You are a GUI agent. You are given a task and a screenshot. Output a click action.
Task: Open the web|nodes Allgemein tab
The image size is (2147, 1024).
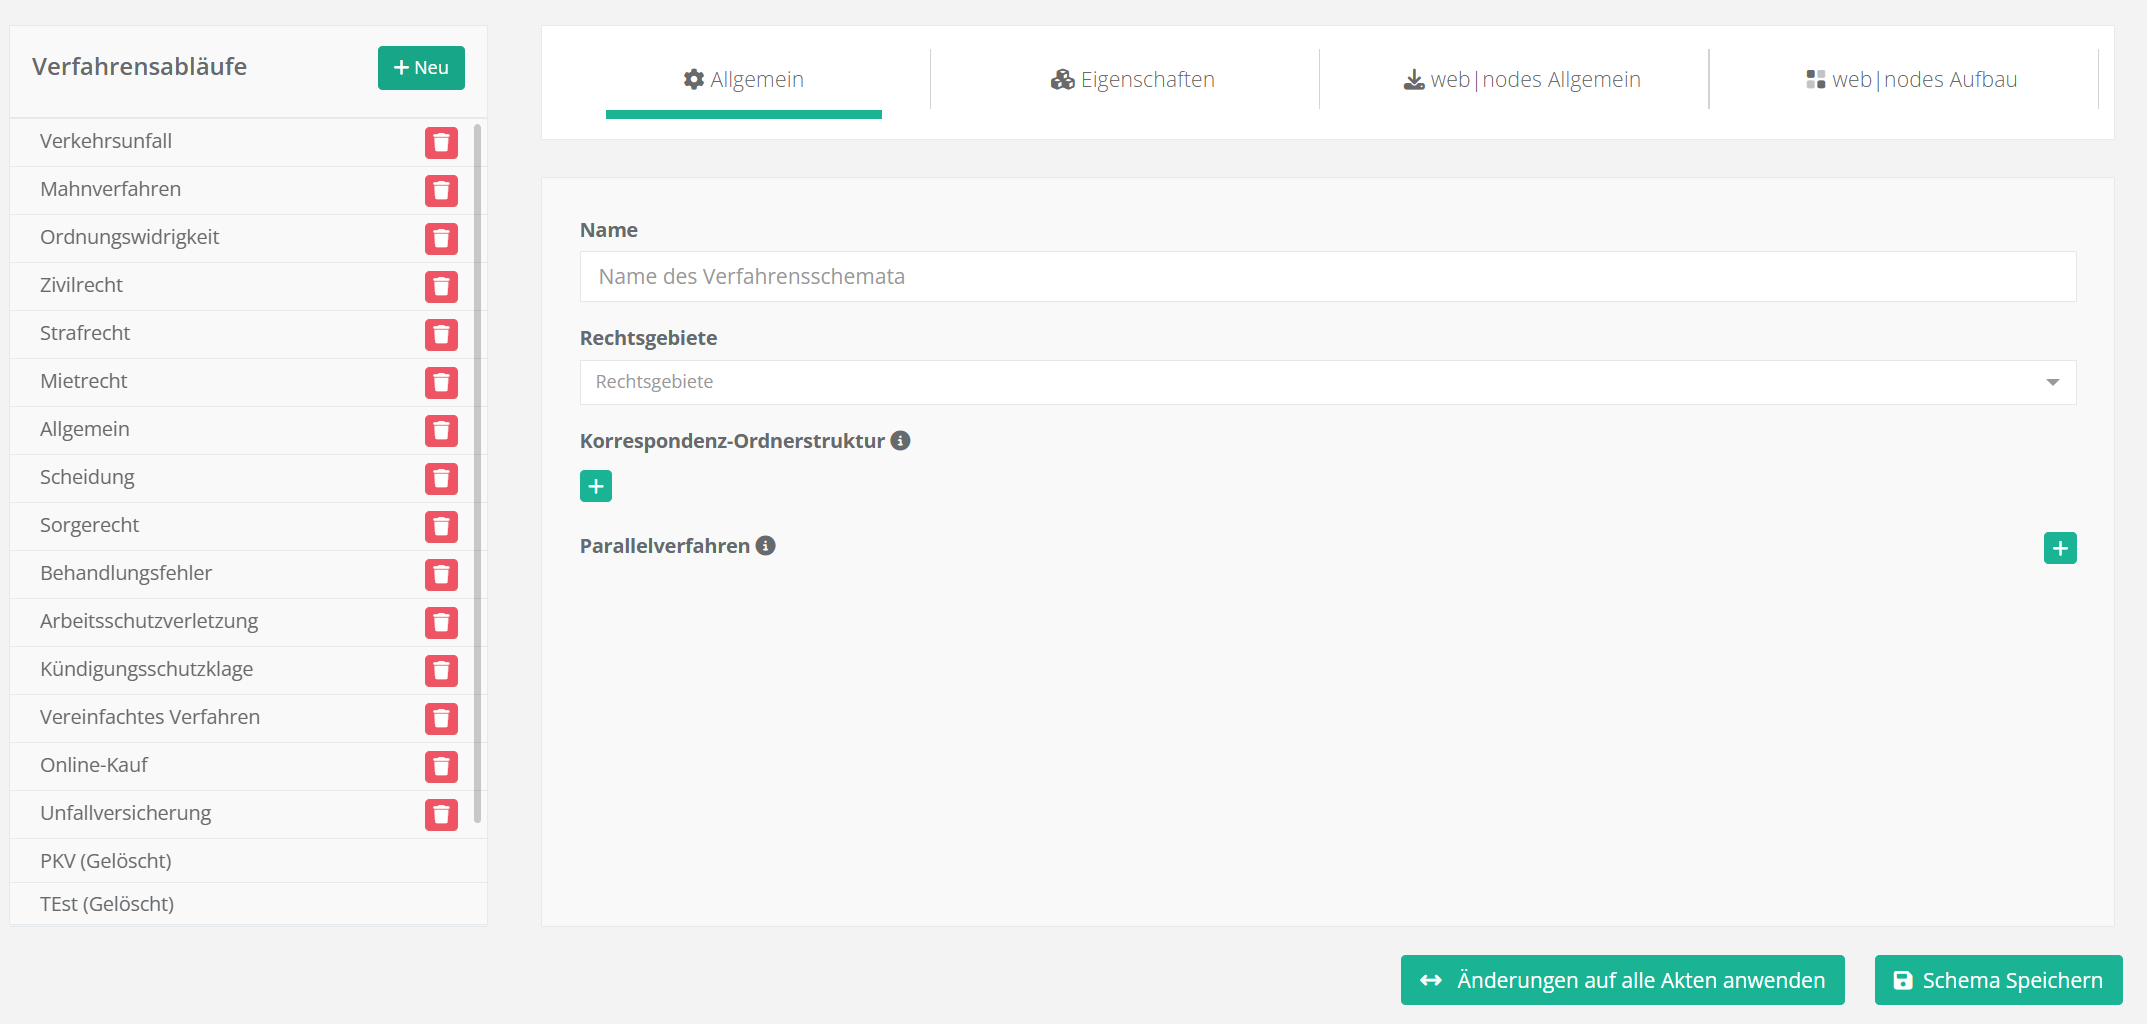point(1521,80)
